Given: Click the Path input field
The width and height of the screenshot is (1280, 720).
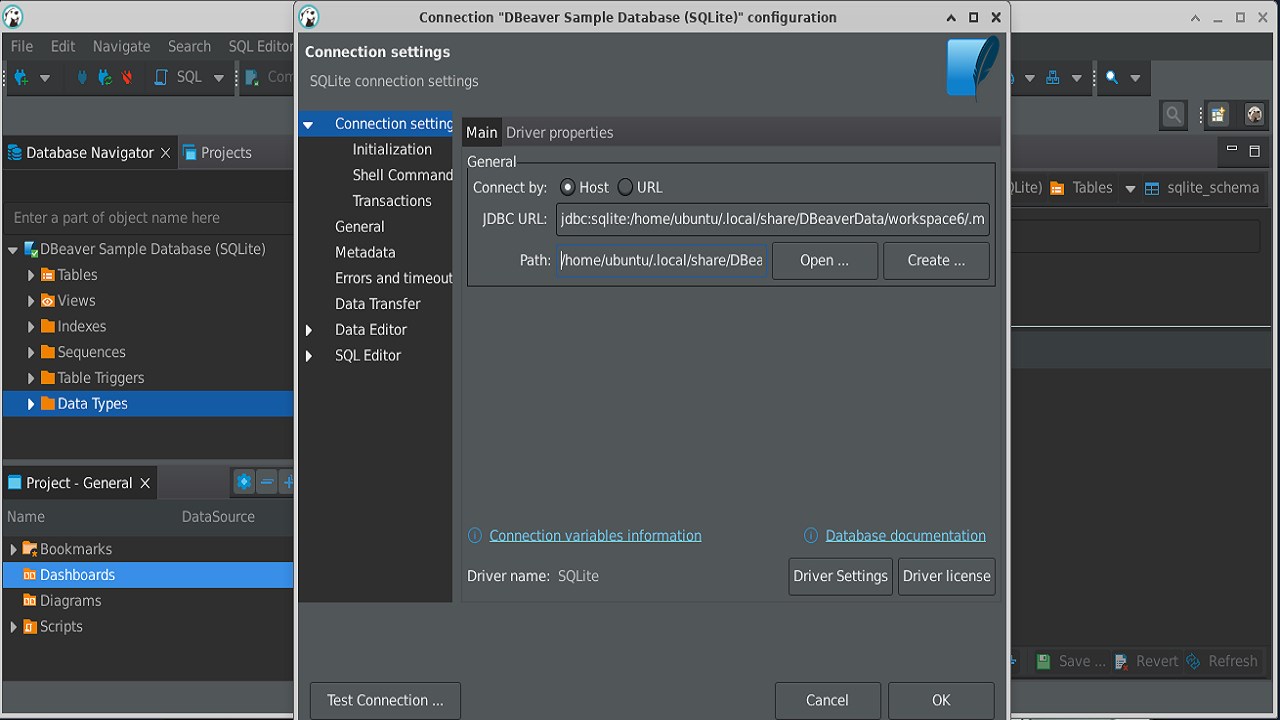Looking at the screenshot, I should coord(662,260).
